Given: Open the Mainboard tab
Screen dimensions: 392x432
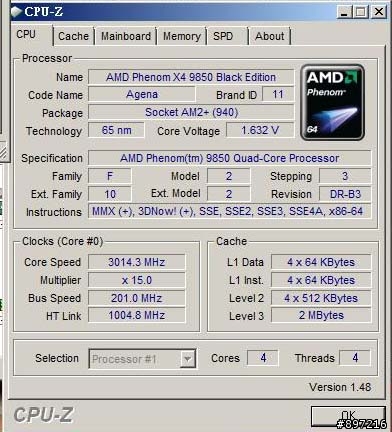Looking at the screenshot, I should [126, 36].
